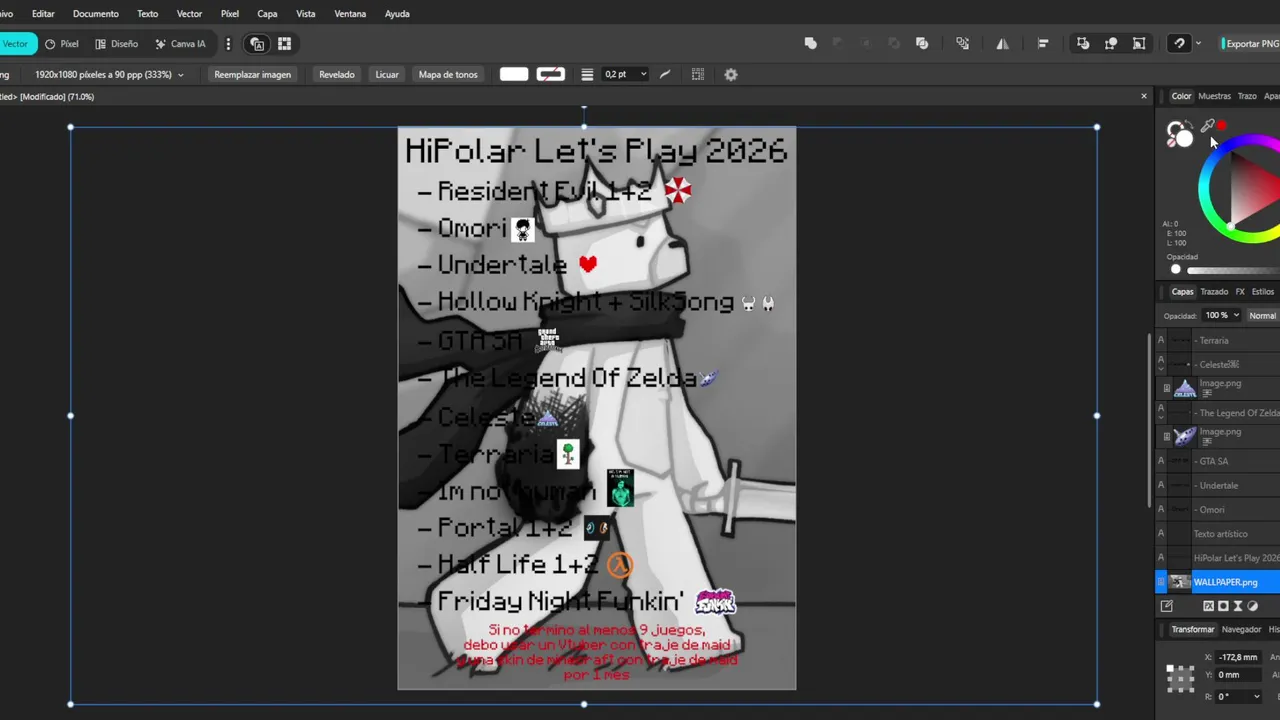Select the Image.png layer with Celeste thumbnail
Viewport: 1280px width, 720px height.
1218,388
